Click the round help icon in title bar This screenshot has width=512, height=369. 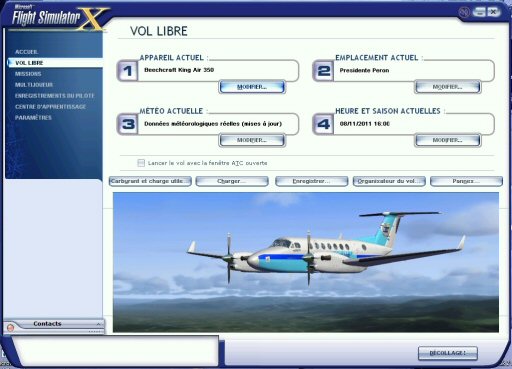point(464,12)
